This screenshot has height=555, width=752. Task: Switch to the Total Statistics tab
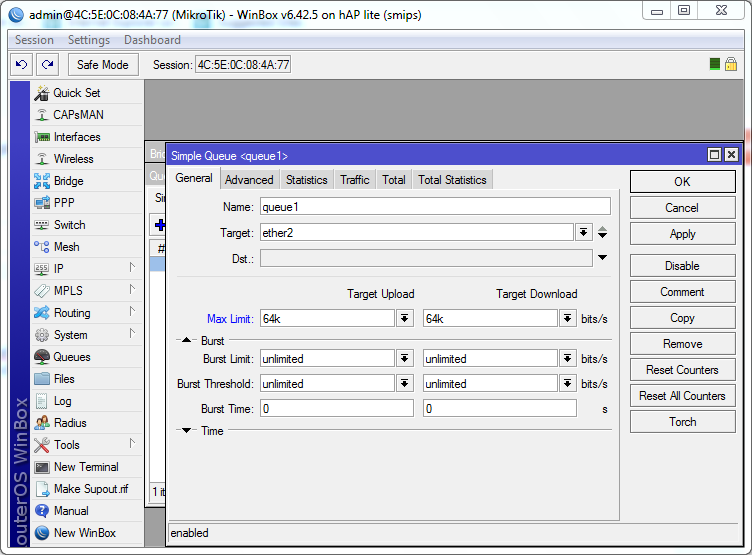(x=452, y=179)
